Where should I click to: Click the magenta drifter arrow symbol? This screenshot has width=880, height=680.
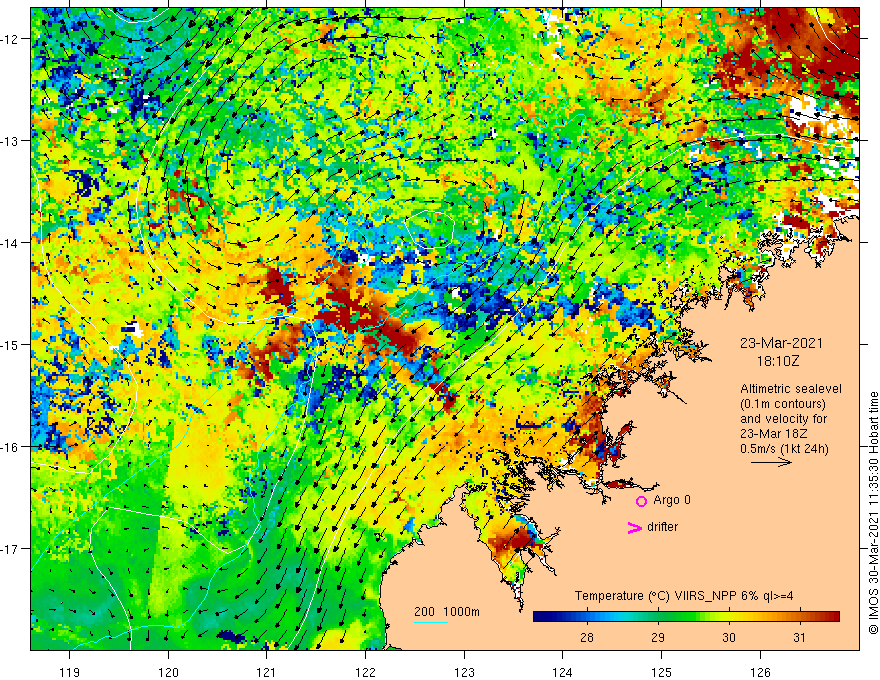(x=634, y=527)
